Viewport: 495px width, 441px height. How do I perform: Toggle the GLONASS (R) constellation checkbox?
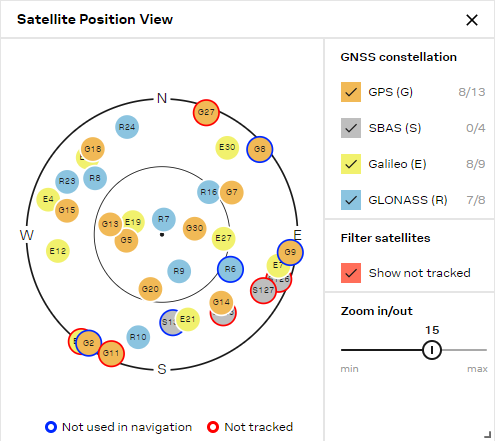pyautogui.click(x=351, y=200)
